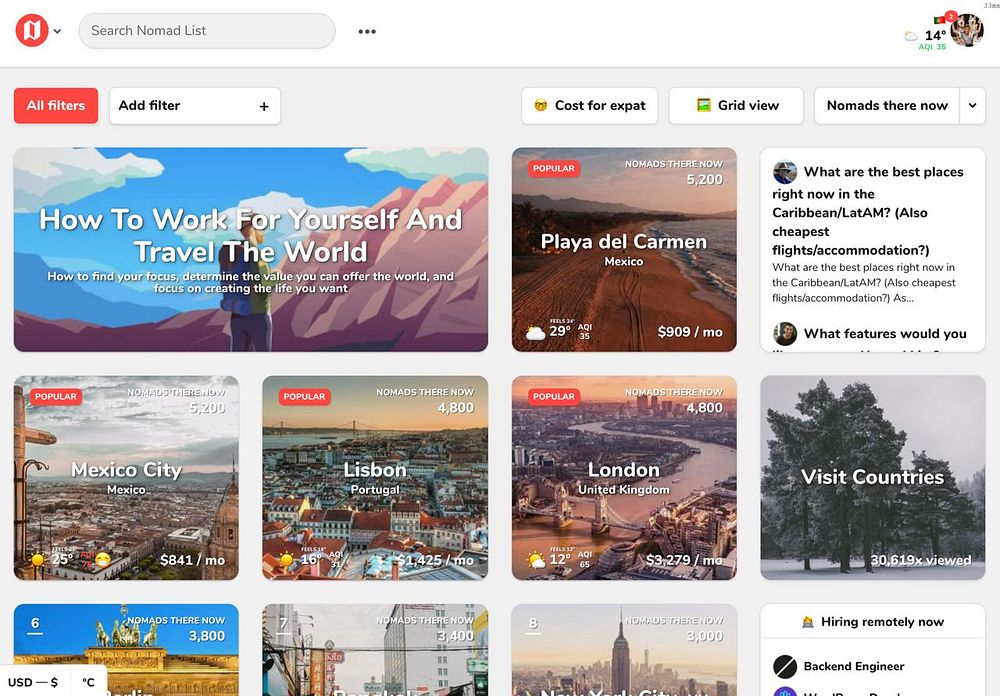This screenshot has height=696, width=1000.
Task: Click the Backend Engineer company logo
Action: tap(785, 667)
